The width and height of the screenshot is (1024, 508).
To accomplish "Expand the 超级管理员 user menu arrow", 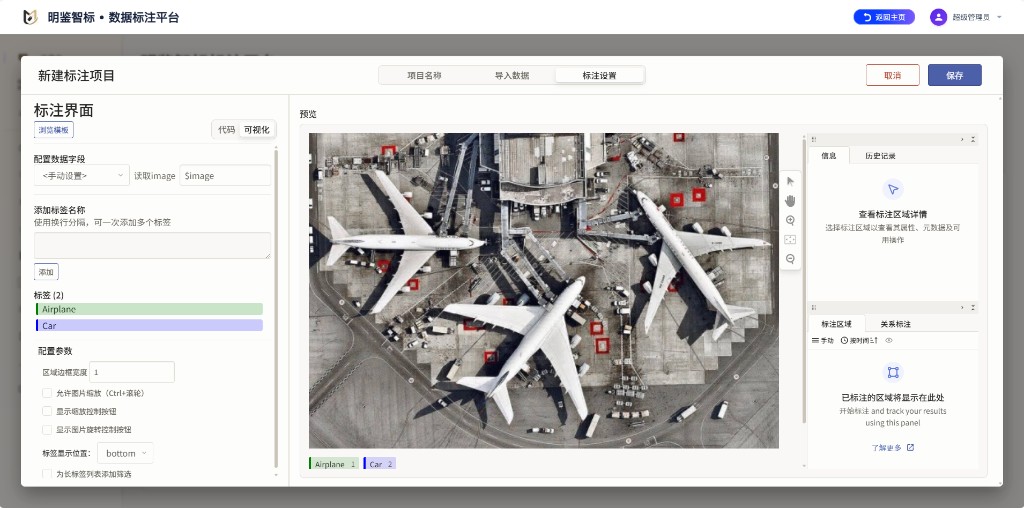I will (999, 18).
